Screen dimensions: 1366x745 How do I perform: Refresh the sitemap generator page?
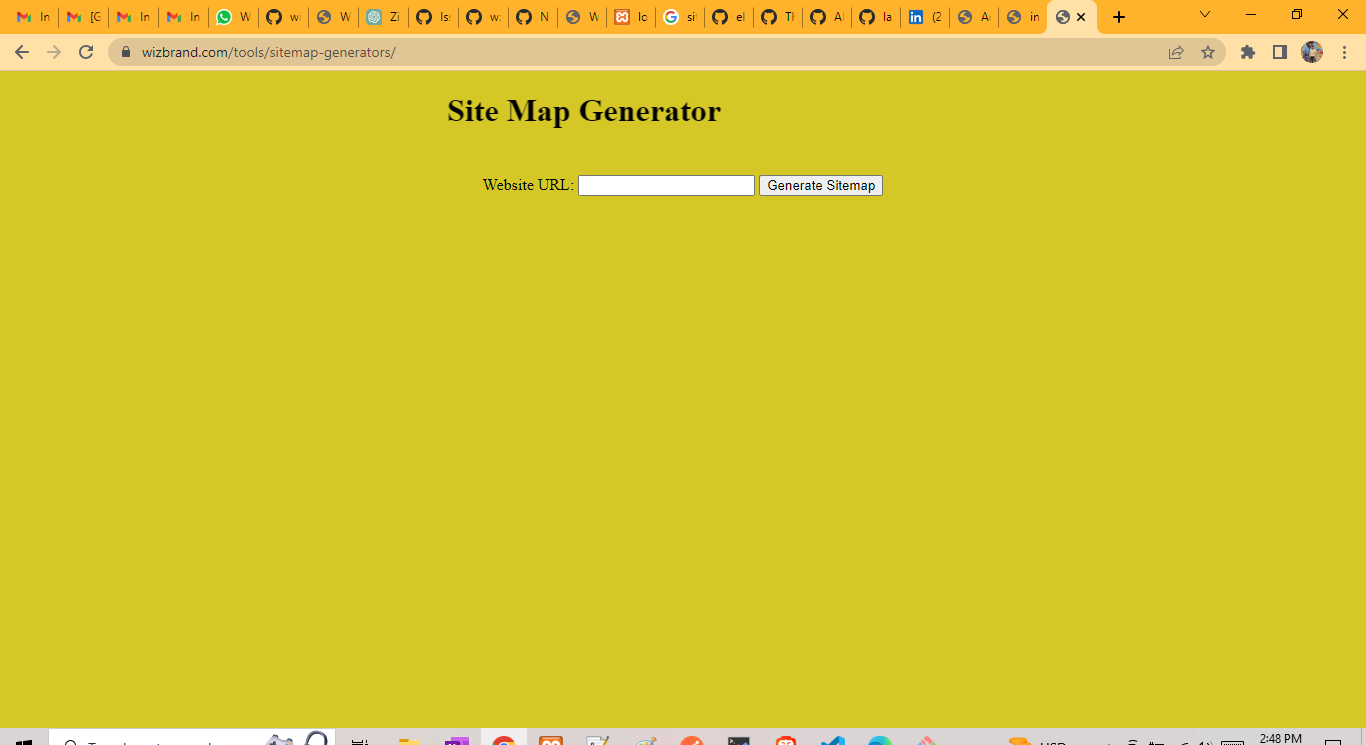84,52
